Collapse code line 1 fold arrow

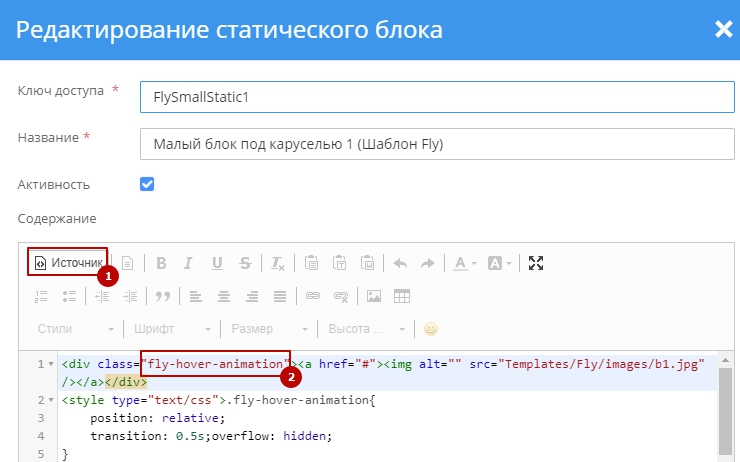click(x=50, y=364)
